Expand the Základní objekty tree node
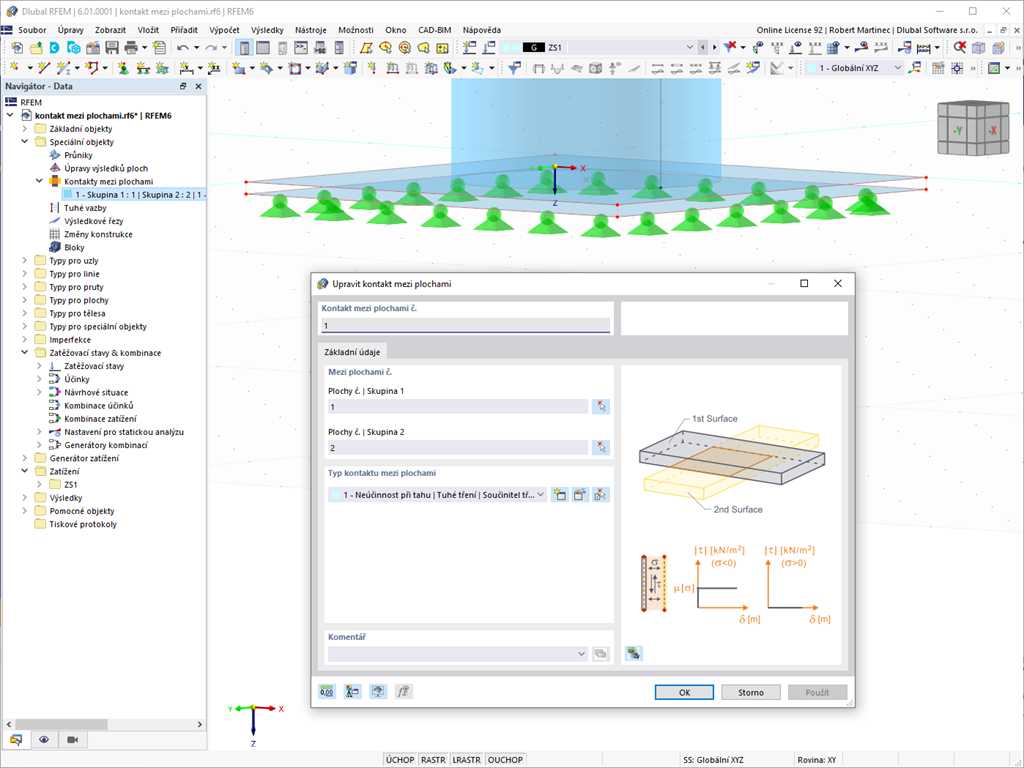Image resolution: width=1024 pixels, height=768 pixels. point(25,129)
